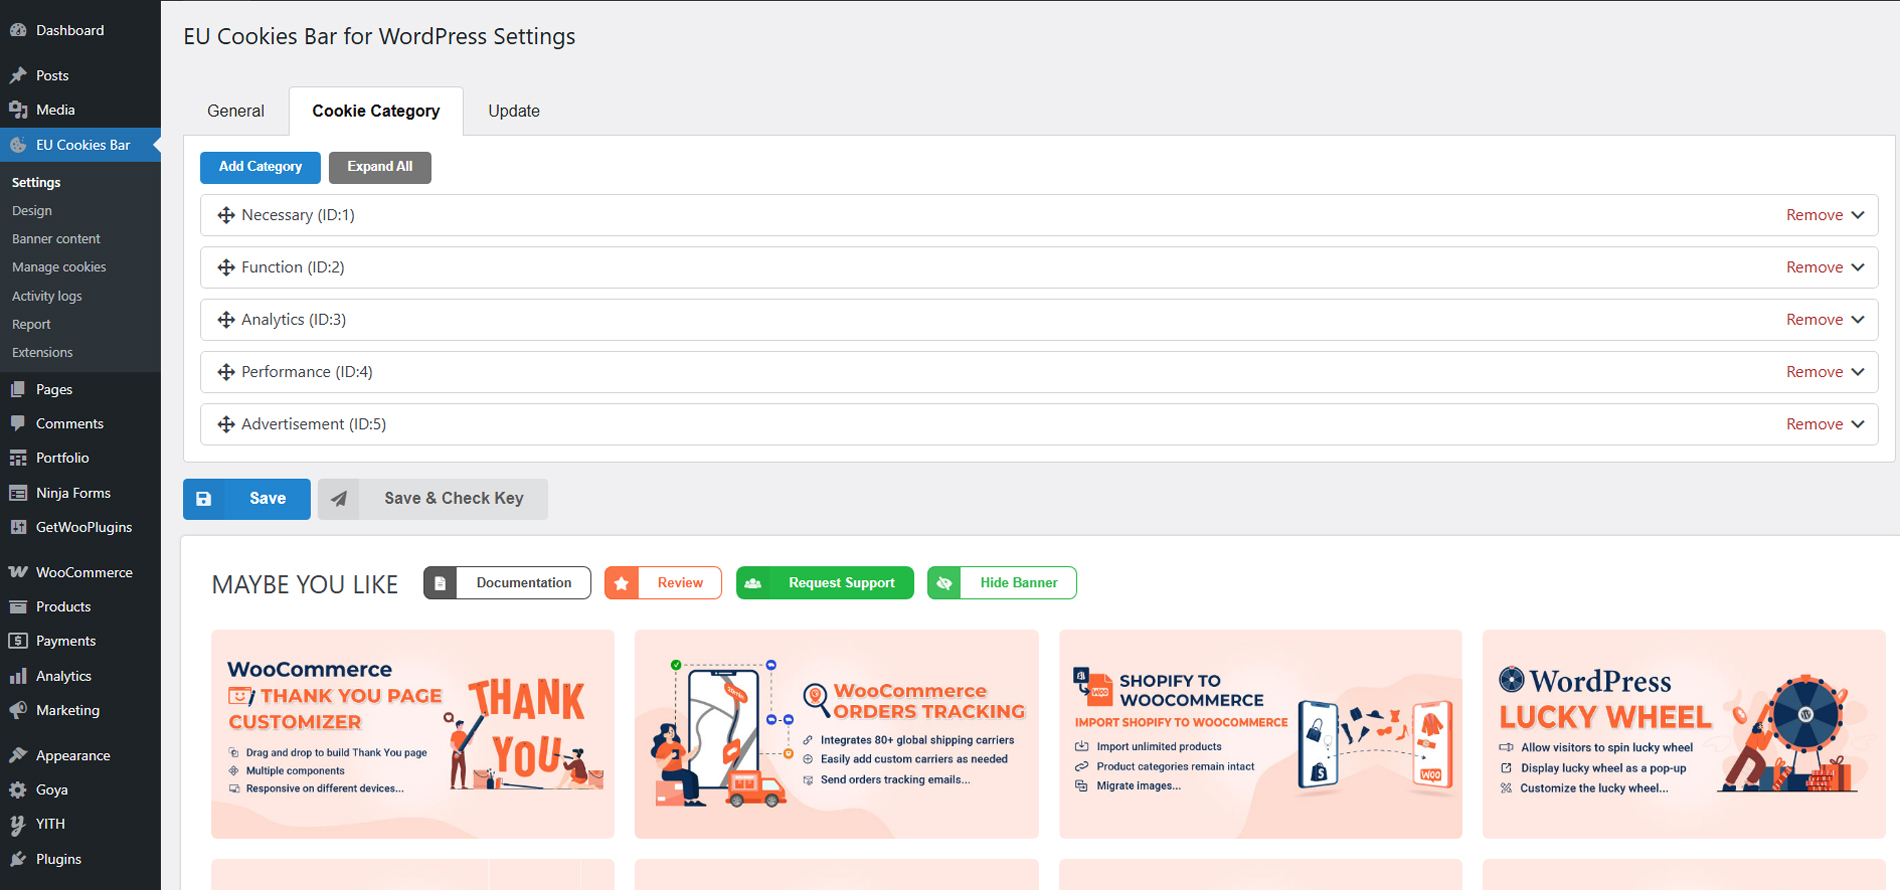
Task: Click the Posts pin icon
Action: click(18, 75)
